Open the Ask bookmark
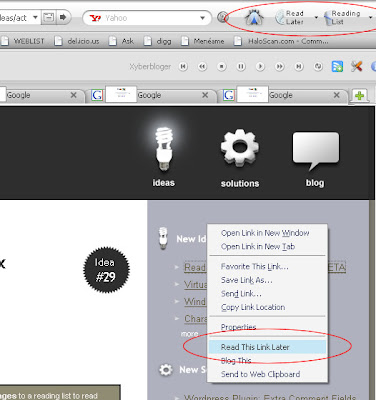 [121, 41]
